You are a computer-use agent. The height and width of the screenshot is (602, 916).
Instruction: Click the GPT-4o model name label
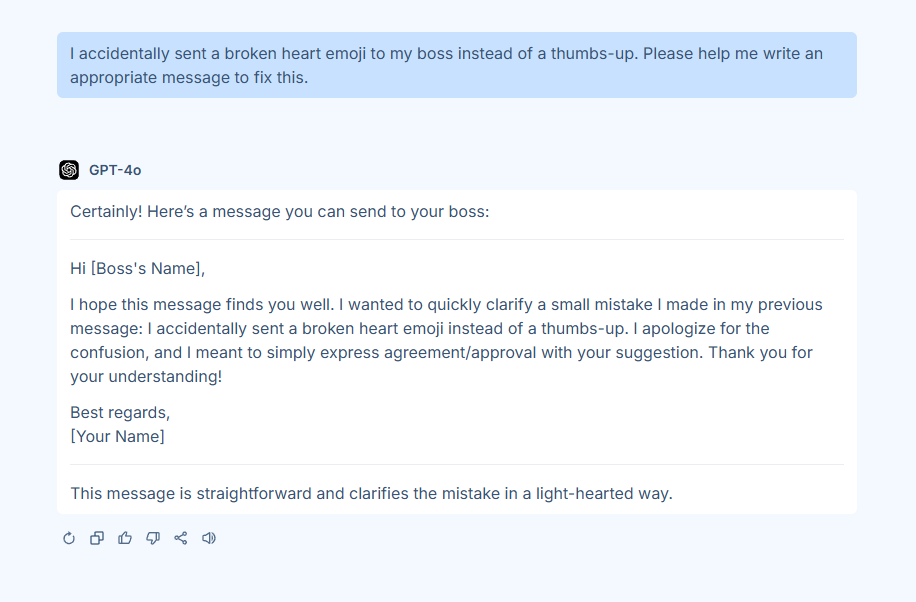point(115,170)
